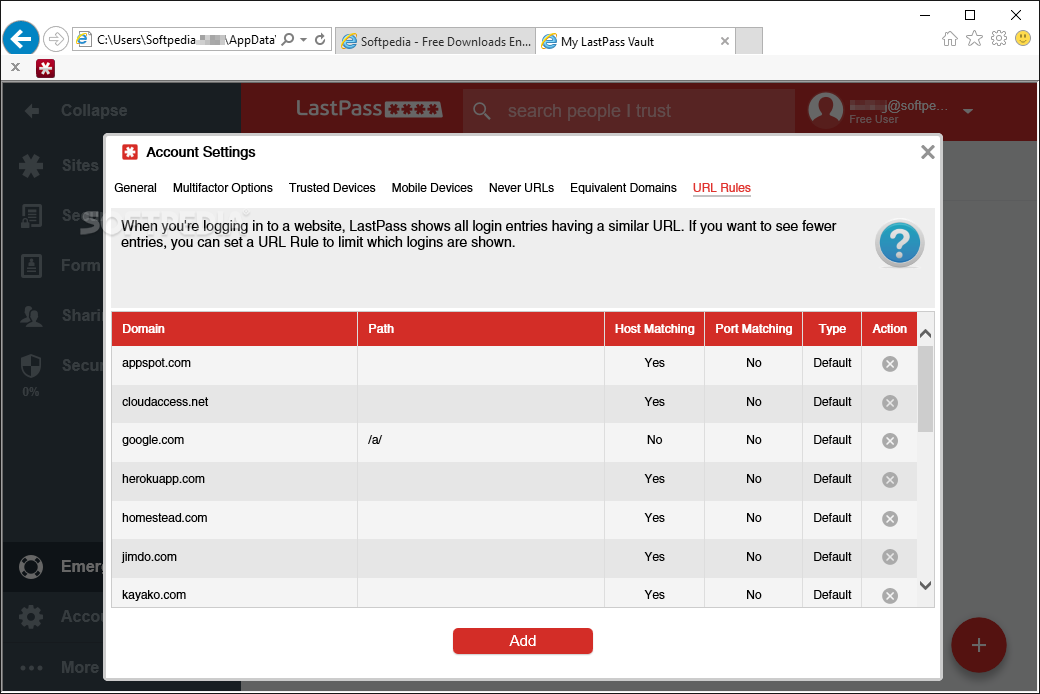Open the Favorites star icon
This screenshot has width=1040, height=694.
tap(974, 38)
